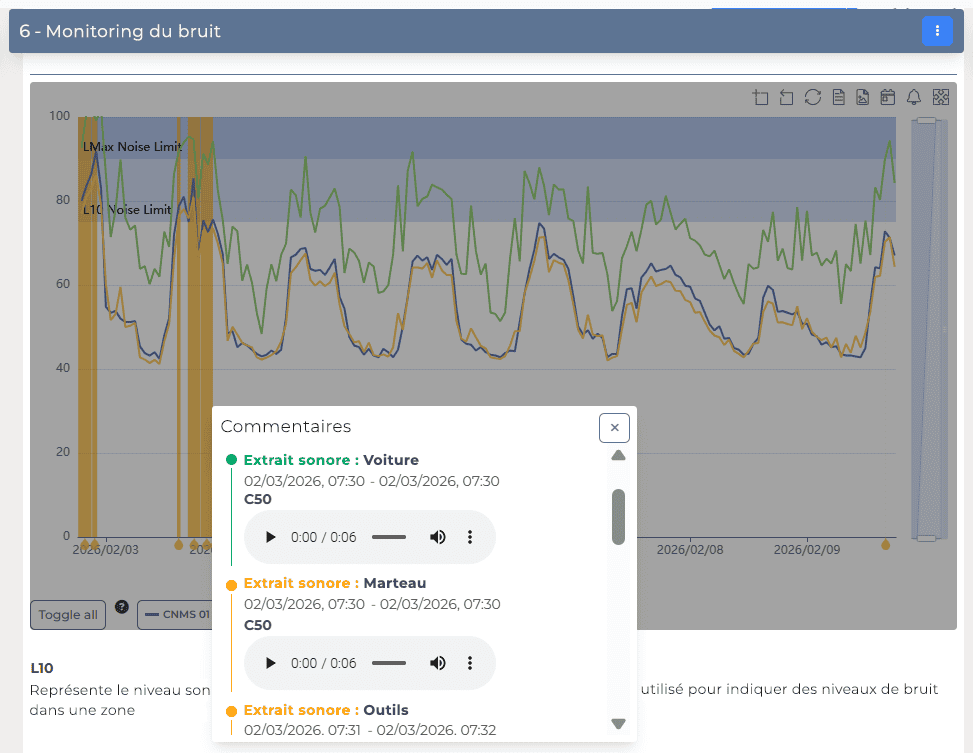Open the calendar date picker icon
Viewport: 973px width, 753px height.
pyautogui.click(x=887, y=97)
